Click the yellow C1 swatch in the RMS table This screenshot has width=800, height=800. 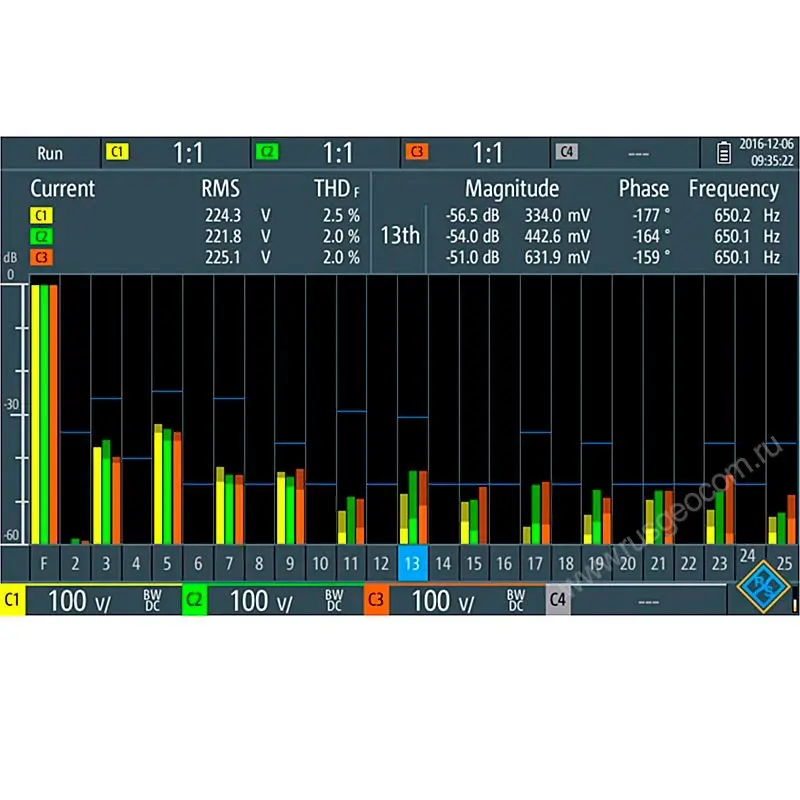point(41,215)
